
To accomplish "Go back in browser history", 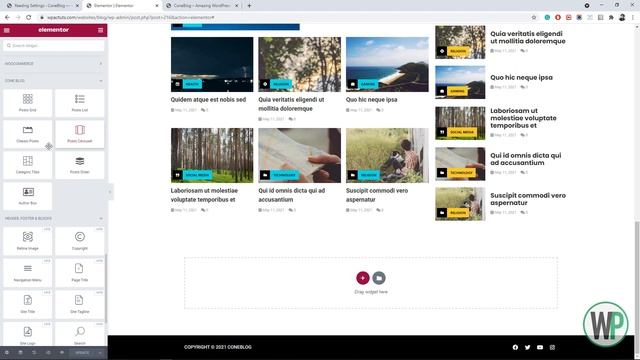I will click(7, 18).
